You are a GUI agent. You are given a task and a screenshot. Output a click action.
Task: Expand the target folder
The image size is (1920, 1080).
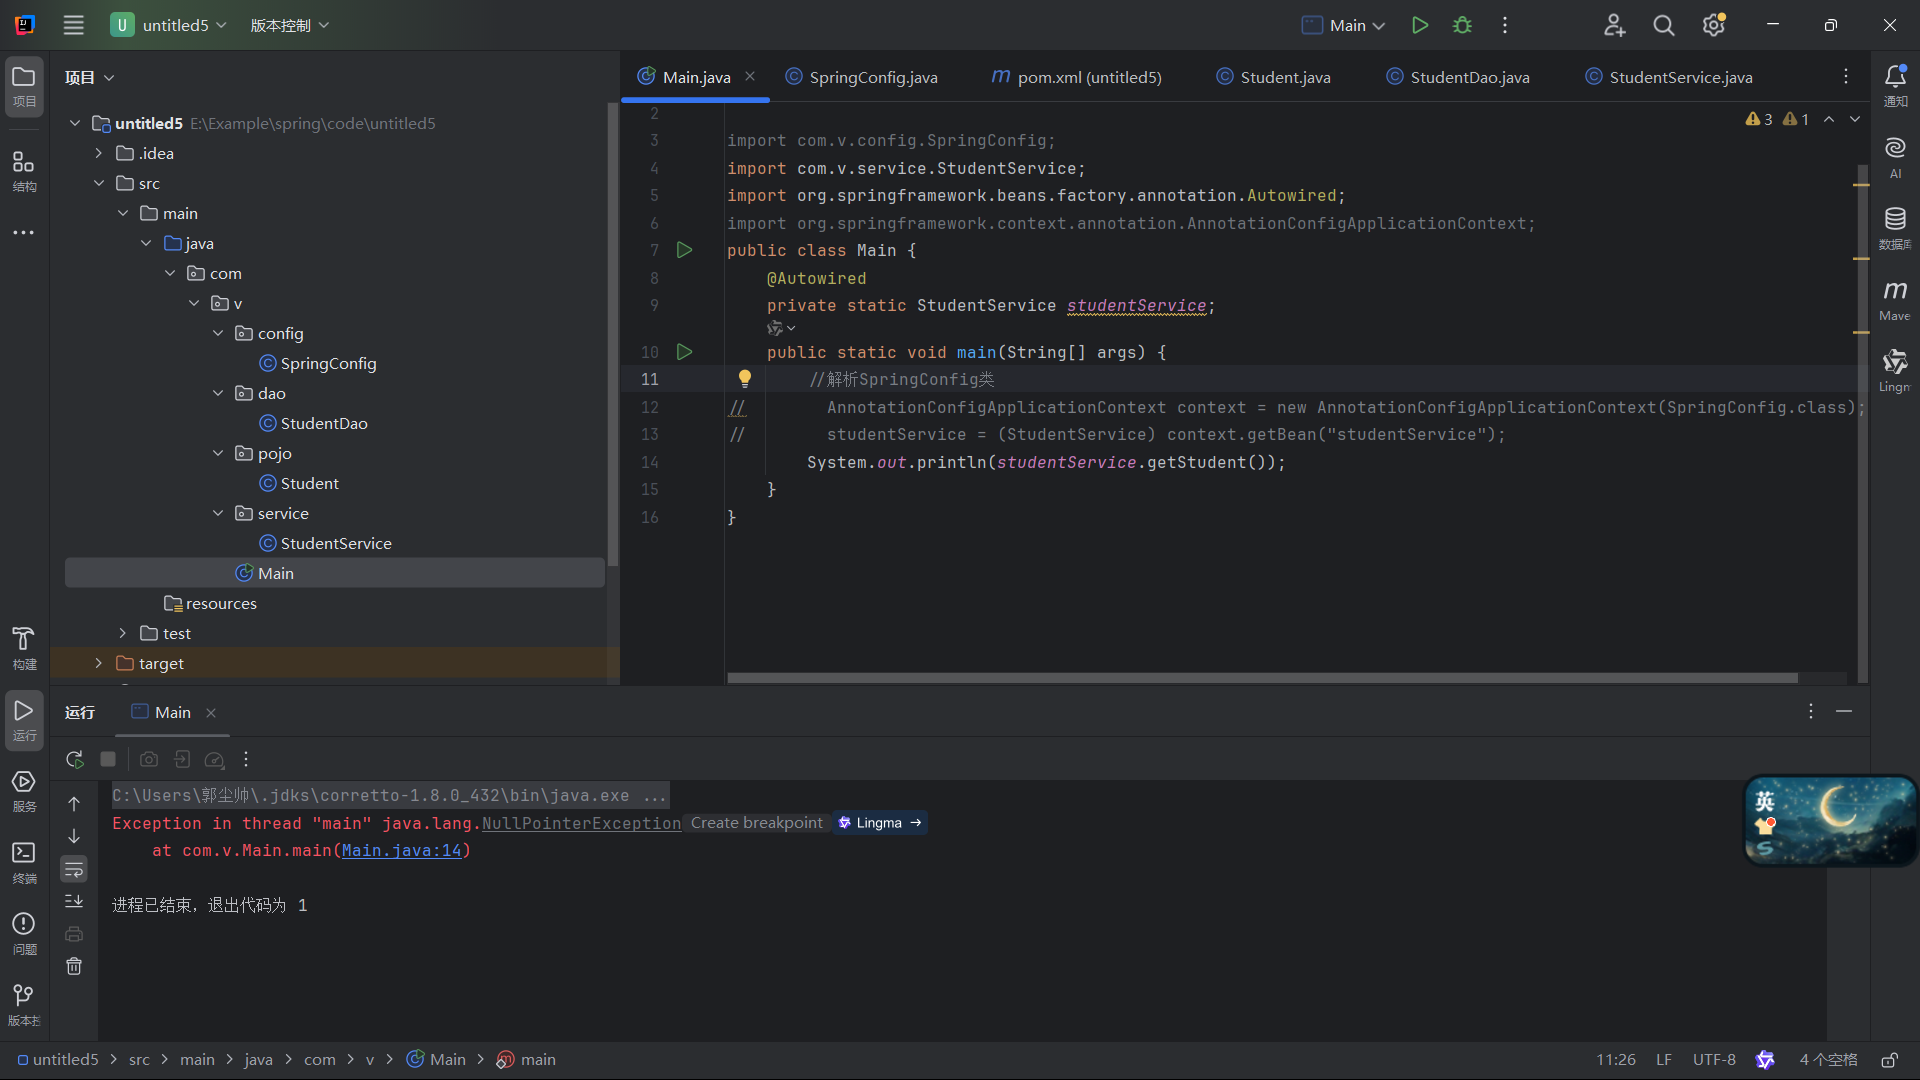(98, 663)
